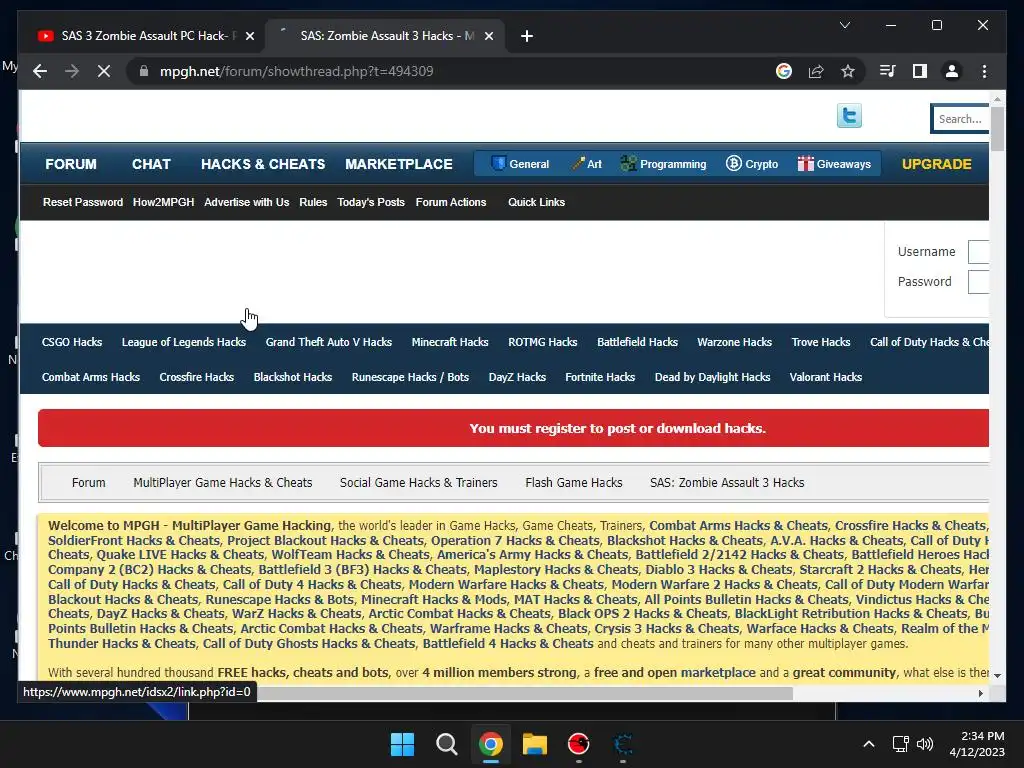Close the SAS 3 Zombie Assault YouTube tab

tap(249, 36)
